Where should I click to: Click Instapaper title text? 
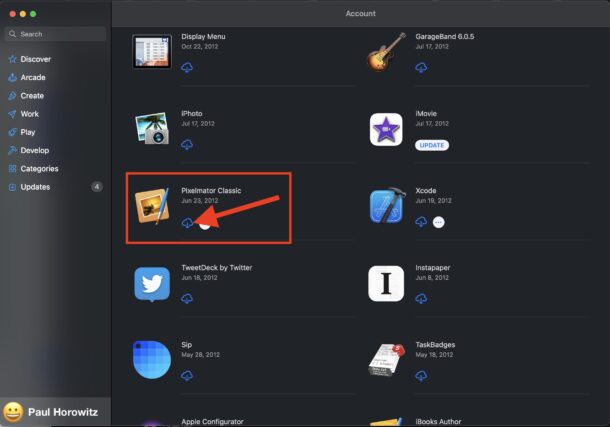tap(433, 268)
